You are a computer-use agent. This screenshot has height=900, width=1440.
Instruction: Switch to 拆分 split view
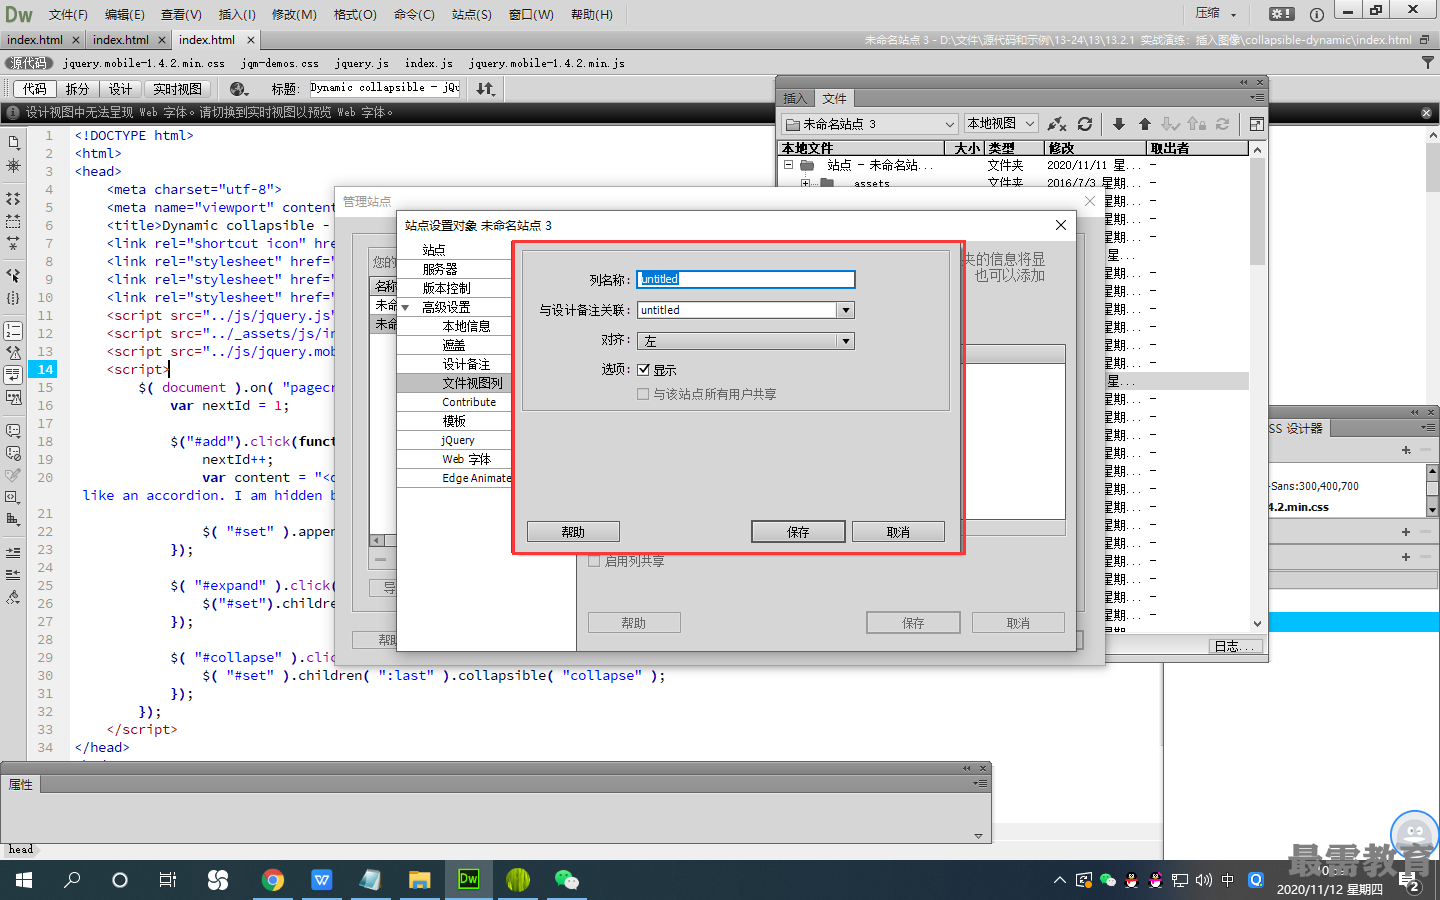click(x=78, y=89)
